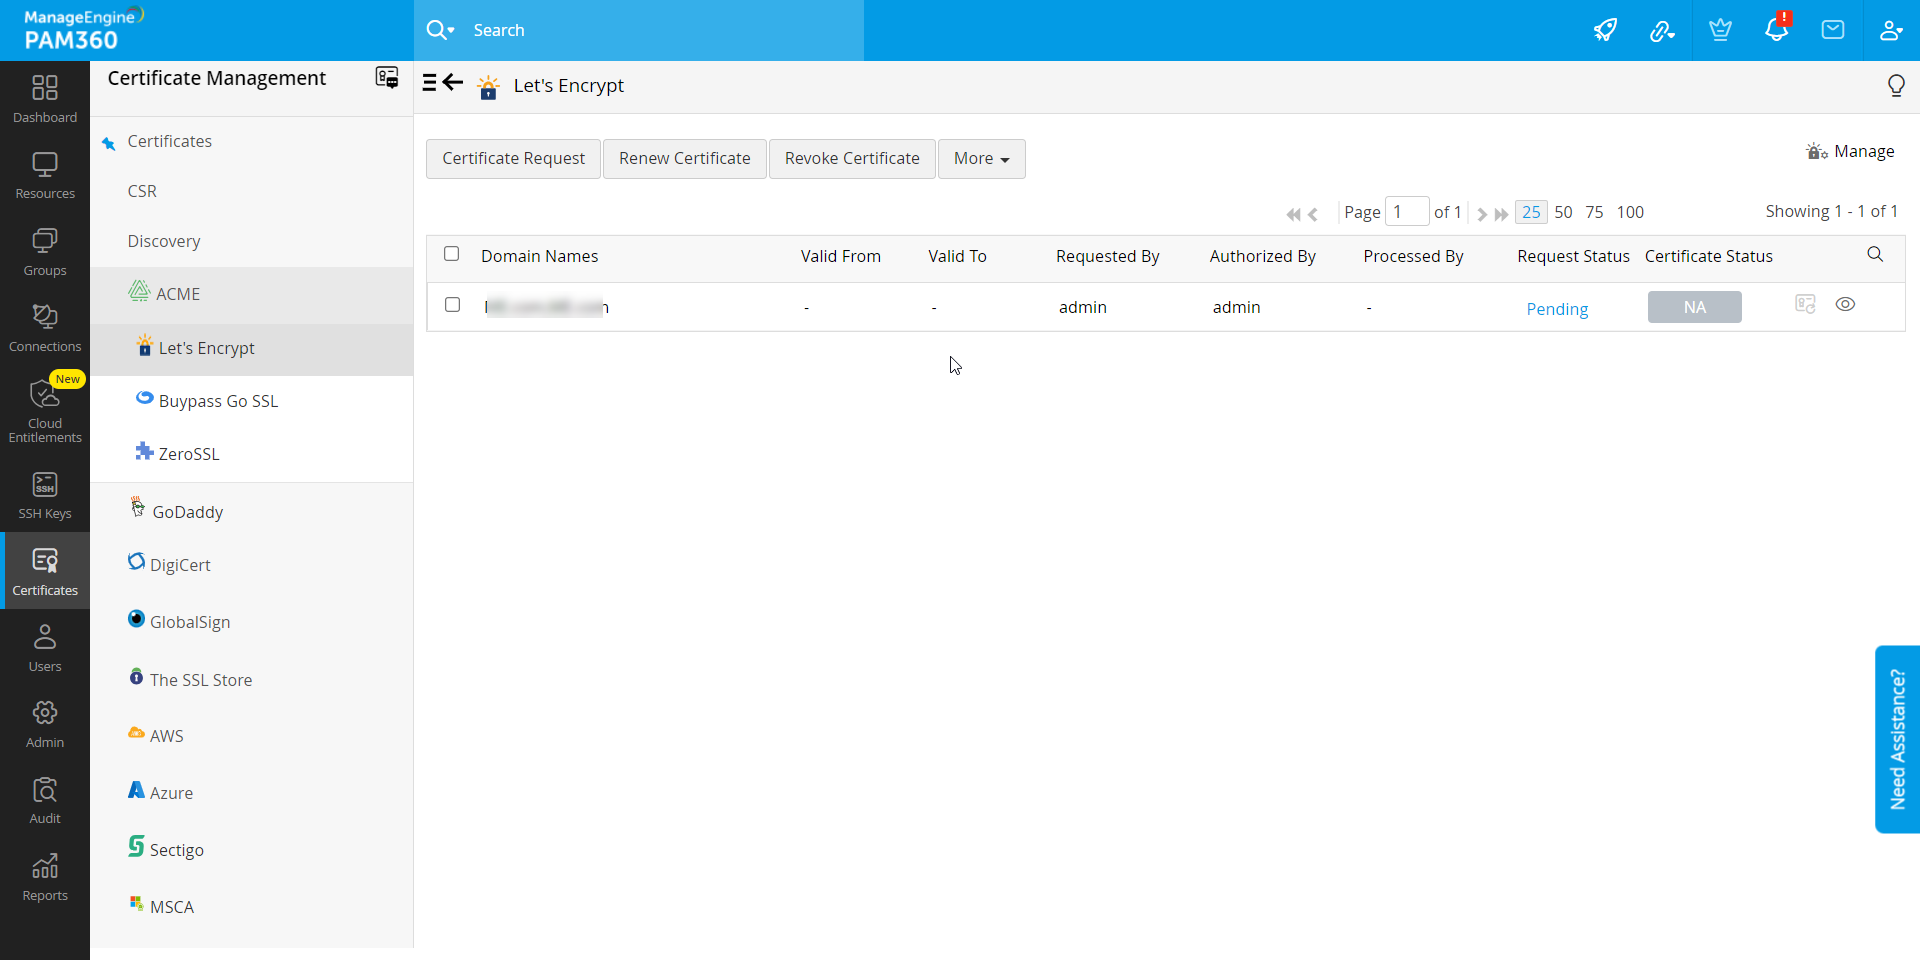Image resolution: width=1920 pixels, height=960 pixels.
Task: Open Manage settings for Let's Encrypt
Action: pos(1850,152)
